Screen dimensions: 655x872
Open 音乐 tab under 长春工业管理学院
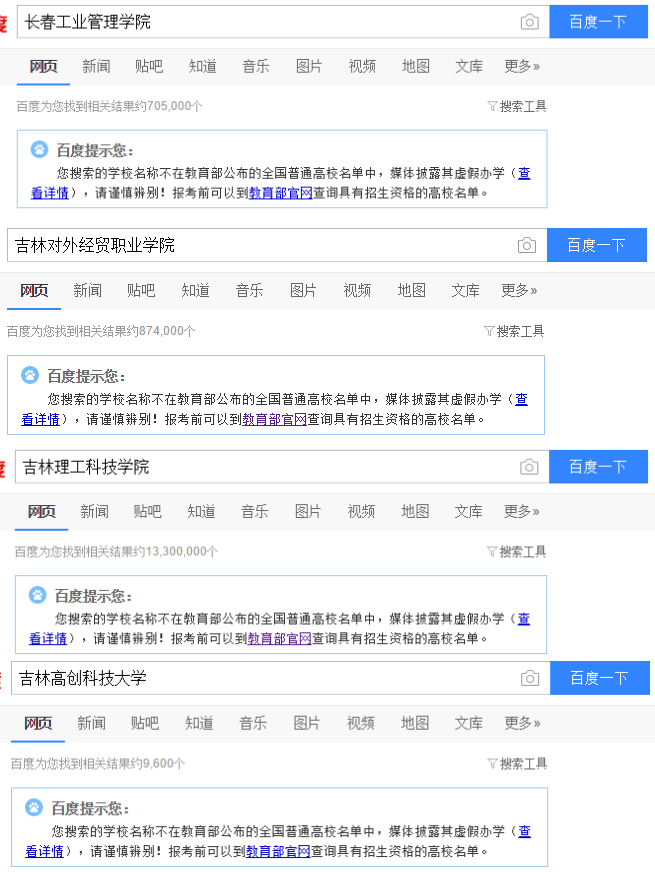(x=256, y=67)
